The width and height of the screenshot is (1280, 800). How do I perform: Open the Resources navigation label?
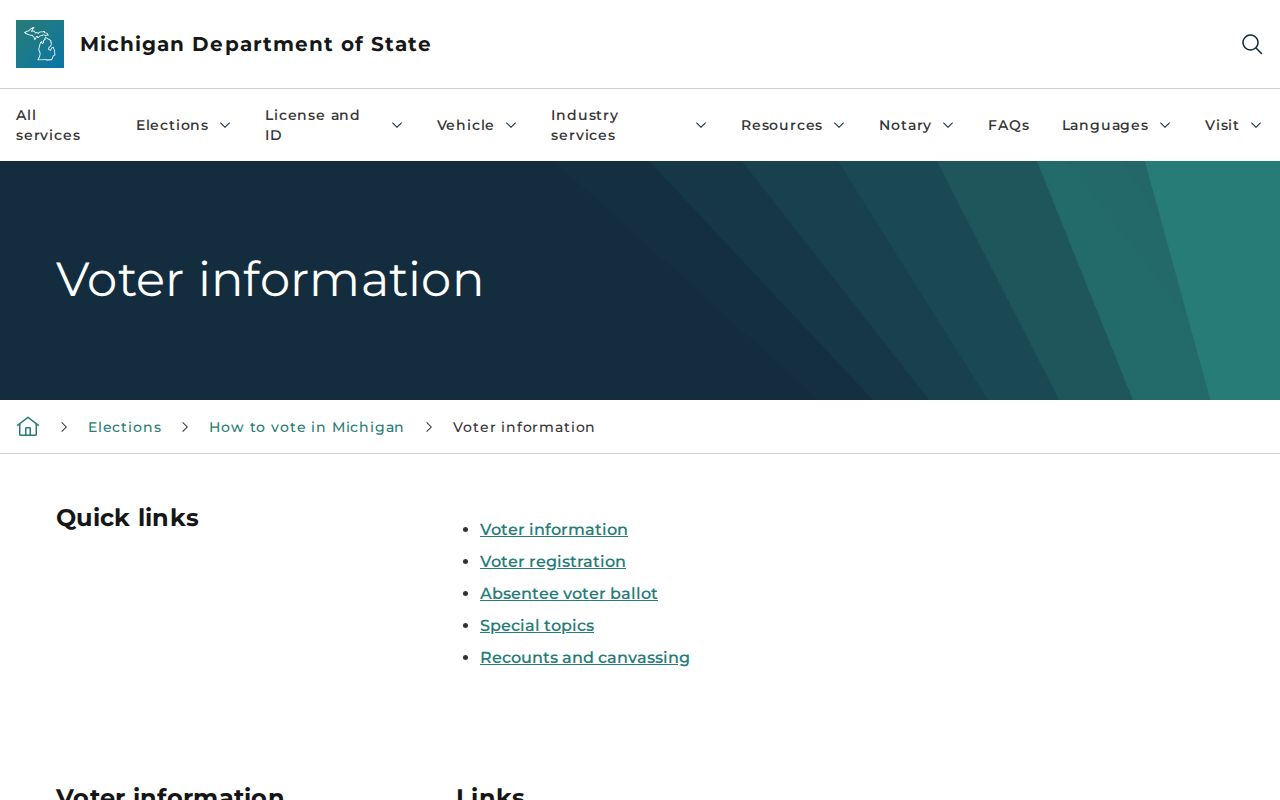781,125
